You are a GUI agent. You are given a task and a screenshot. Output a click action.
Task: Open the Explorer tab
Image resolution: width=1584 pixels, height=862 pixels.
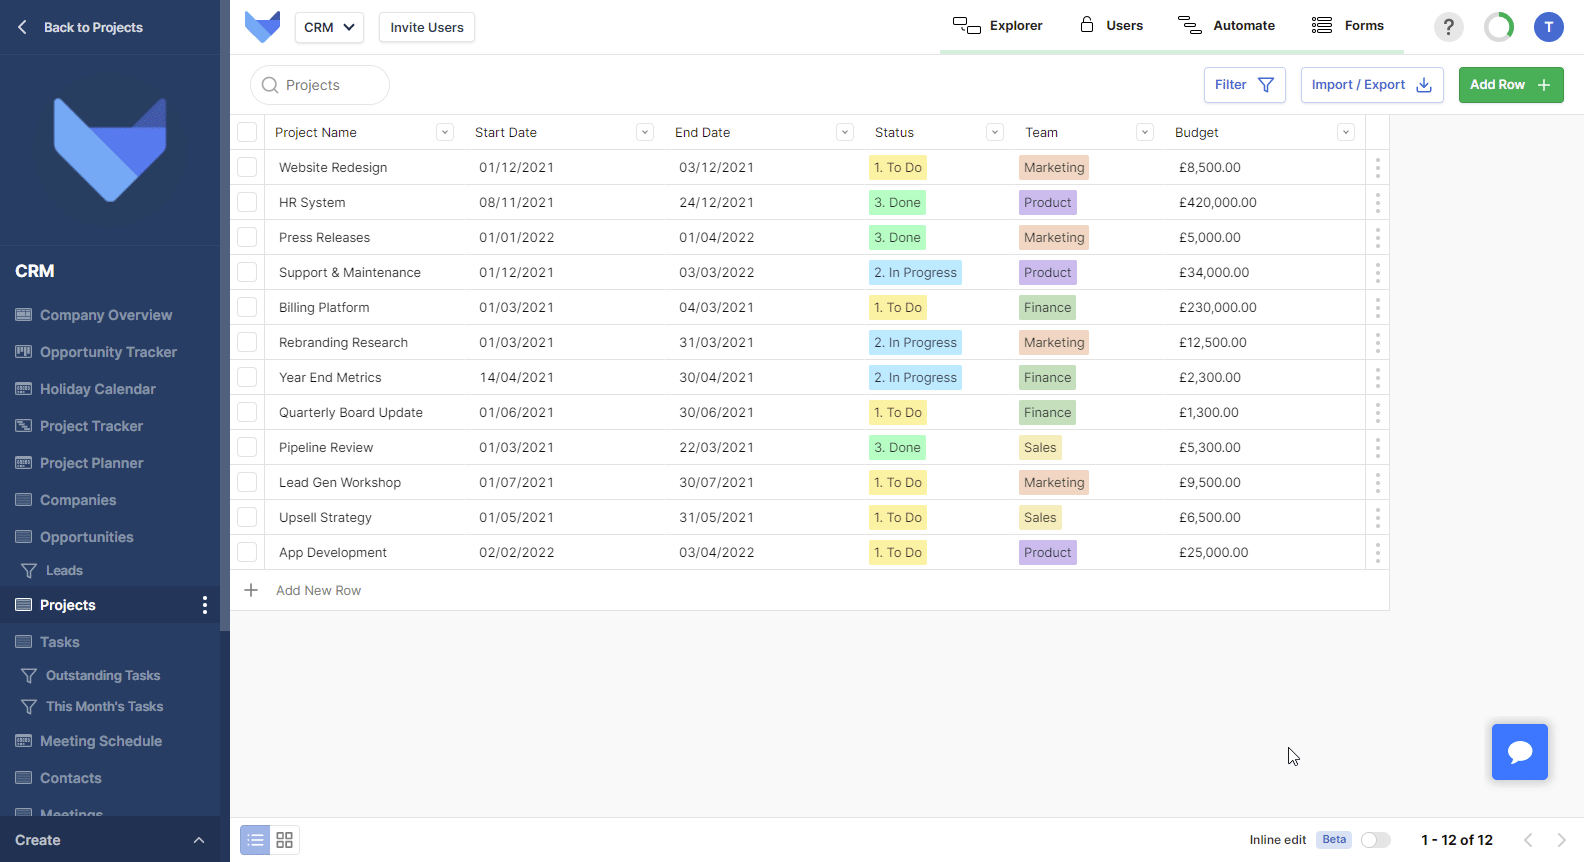click(998, 26)
